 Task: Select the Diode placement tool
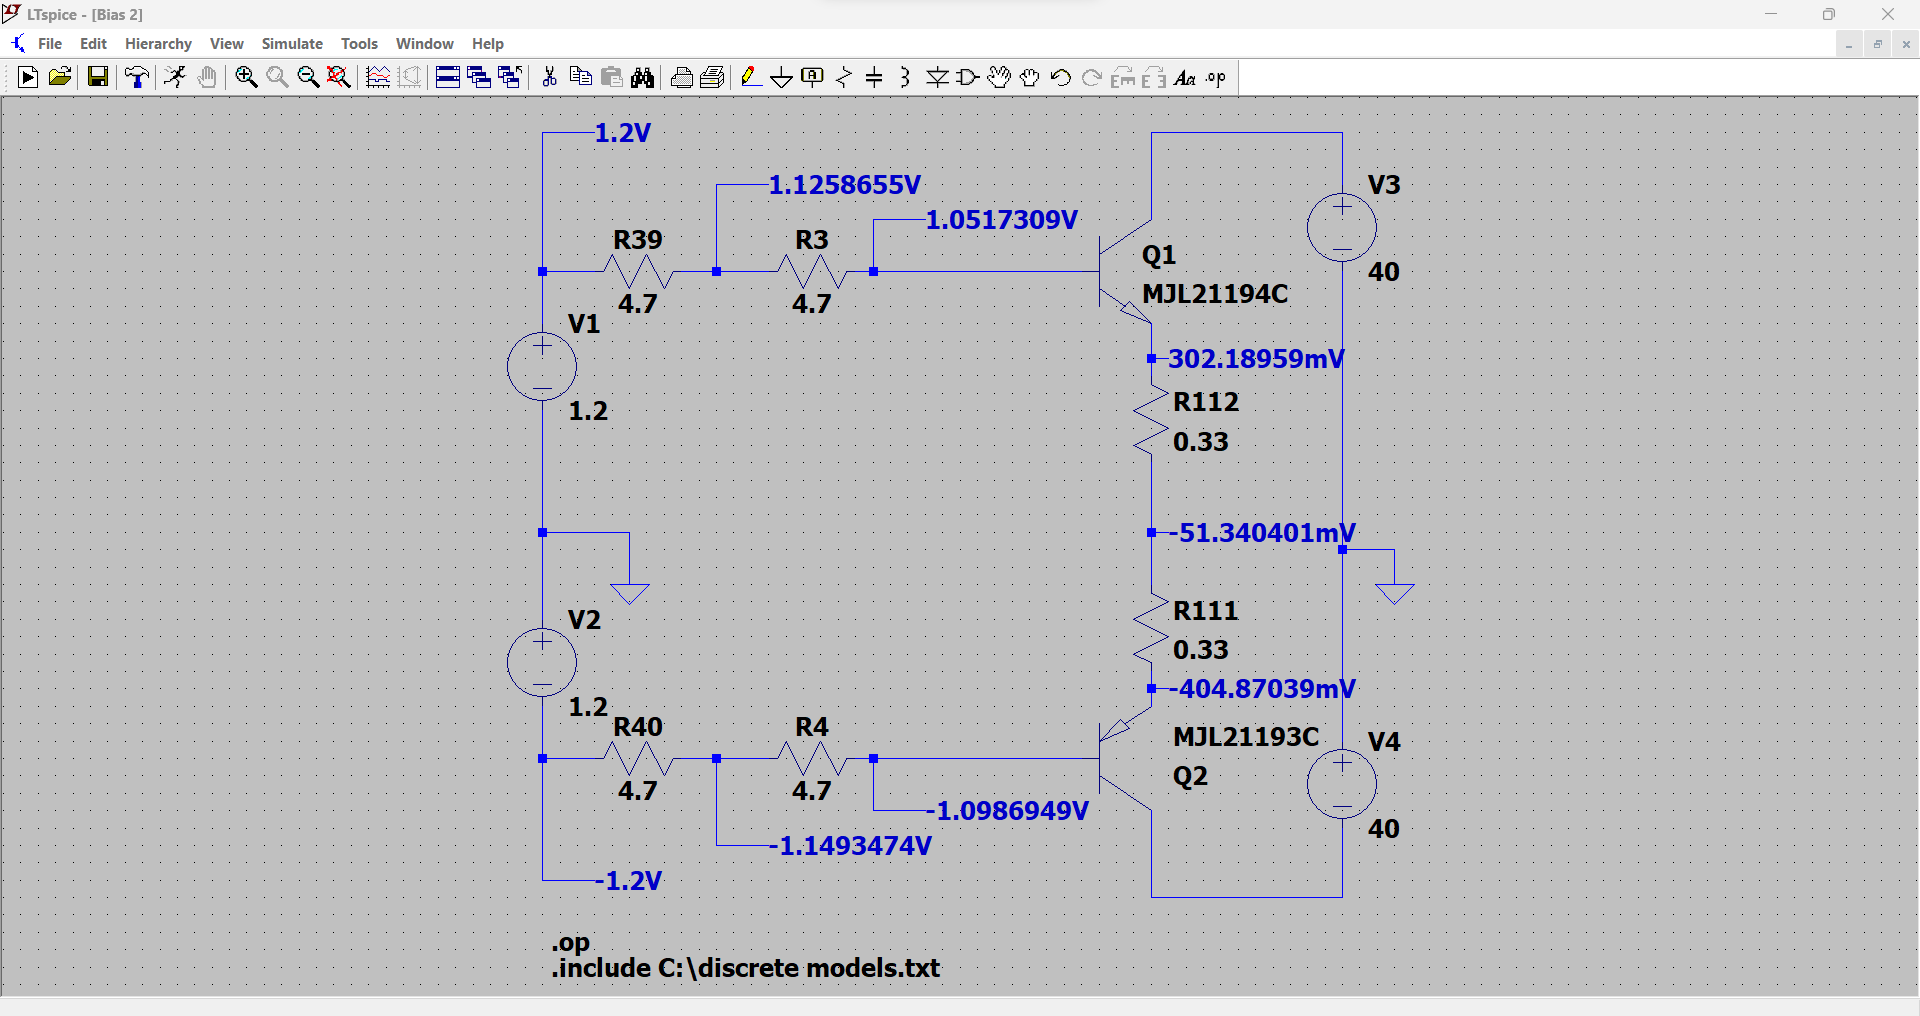coord(937,77)
